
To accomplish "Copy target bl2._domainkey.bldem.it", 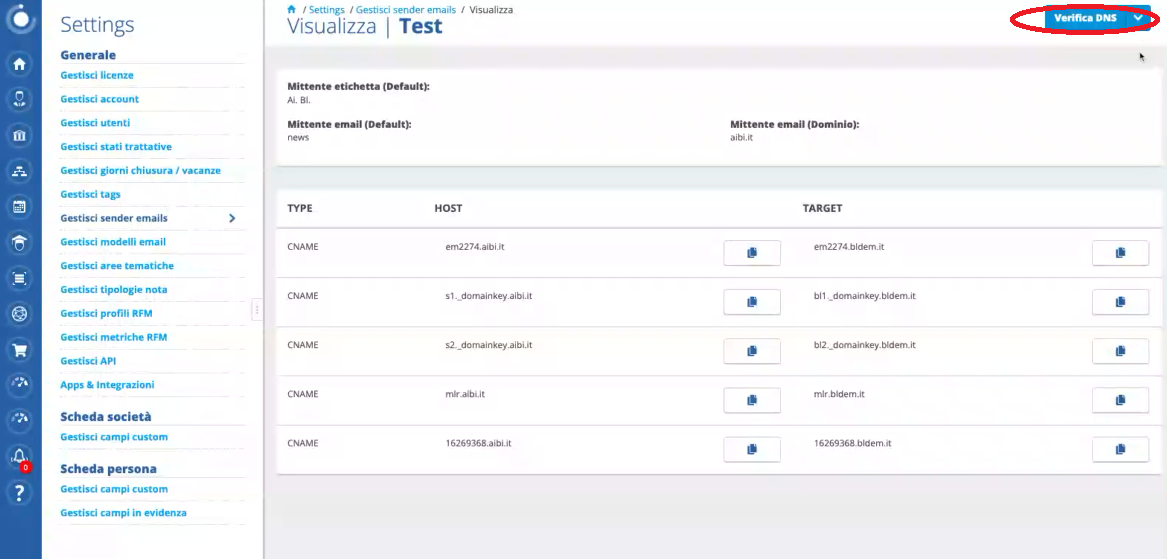I will pyautogui.click(x=1120, y=351).
